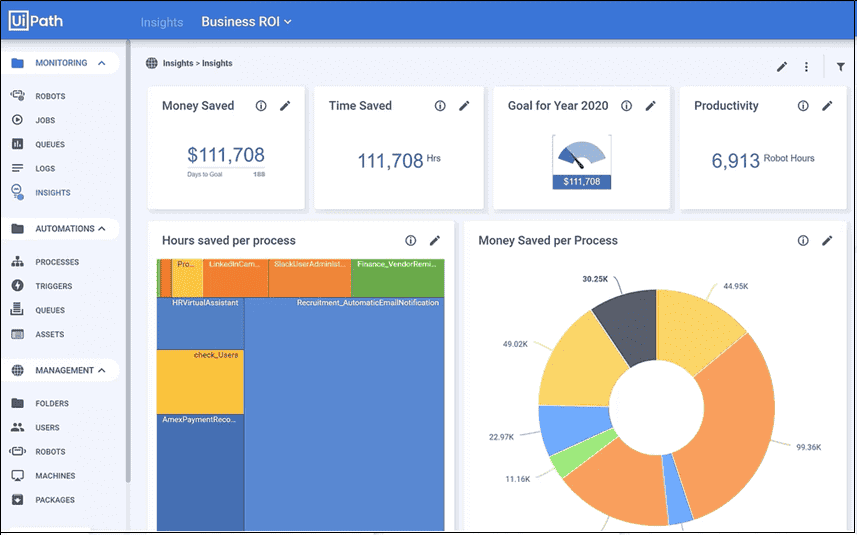Open the Business ROI dashboard dropdown
This screenshot has height=535, width=857.
(x=246, y=22)
